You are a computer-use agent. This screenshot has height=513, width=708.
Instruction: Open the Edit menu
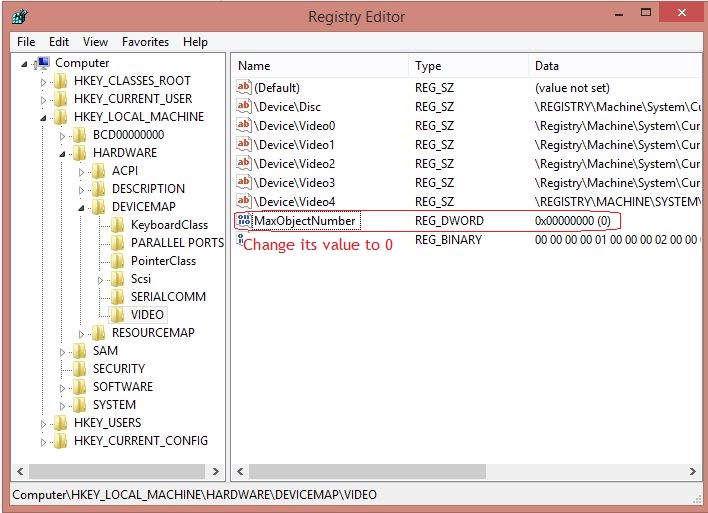[59, 42]
